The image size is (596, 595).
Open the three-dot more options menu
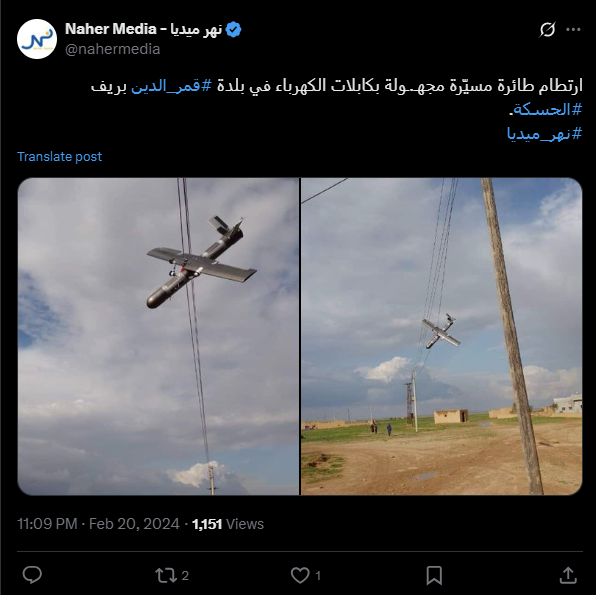[x=573, y=29]
